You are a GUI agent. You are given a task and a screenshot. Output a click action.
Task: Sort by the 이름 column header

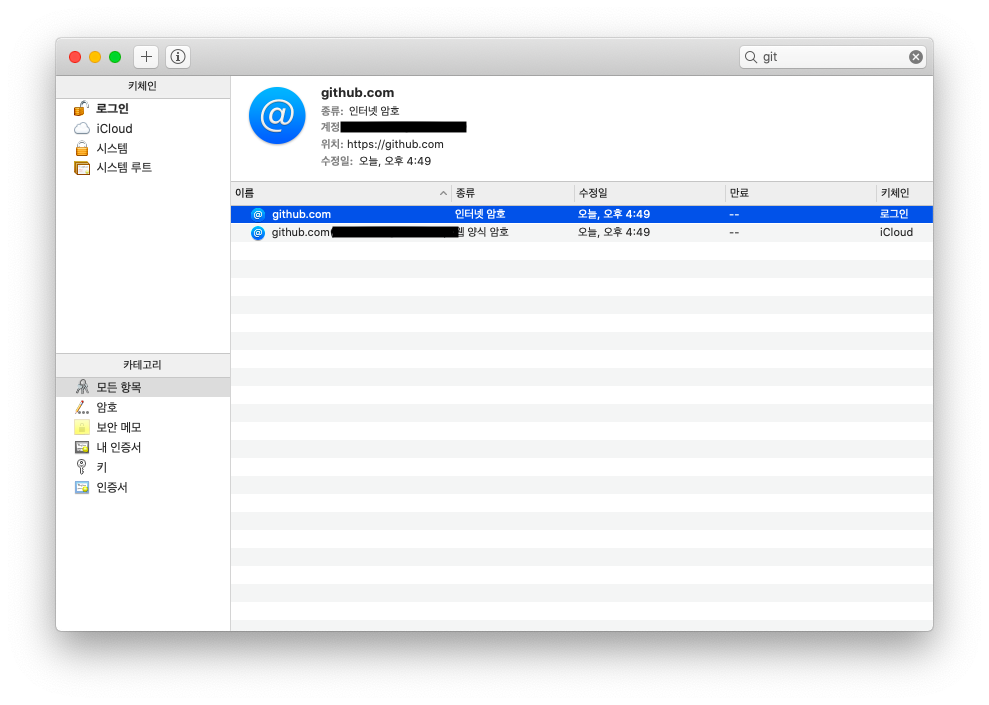(341, 193)
